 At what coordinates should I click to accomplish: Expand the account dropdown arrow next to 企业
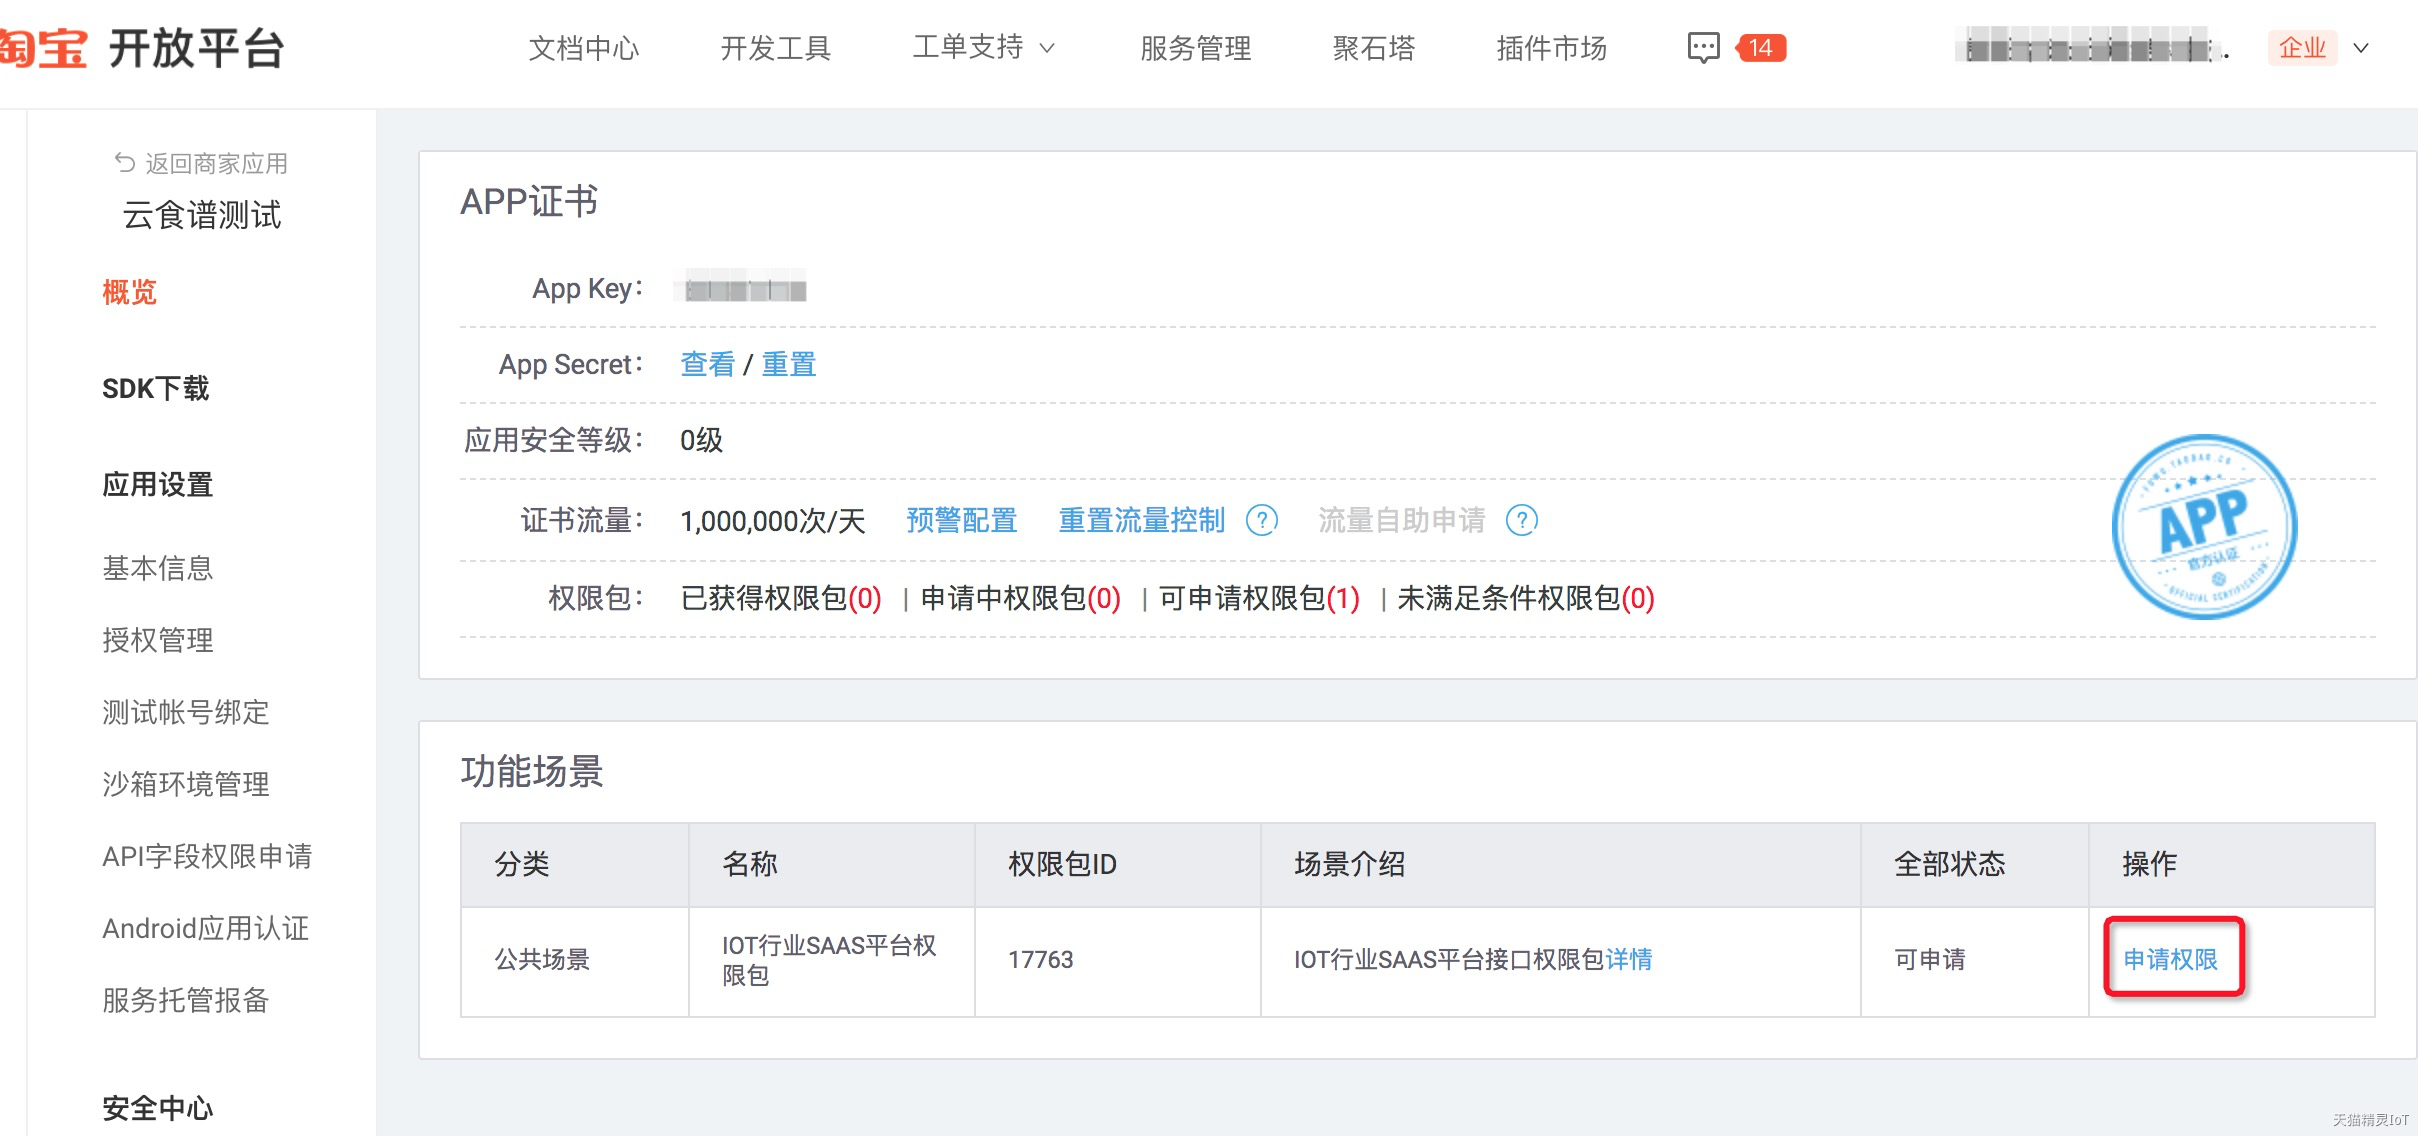pyautogui.click(x=2361, y=48)
